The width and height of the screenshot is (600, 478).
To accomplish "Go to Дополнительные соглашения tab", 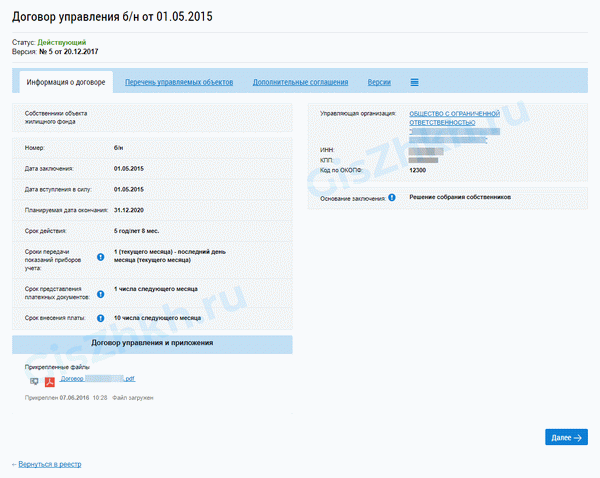I will [x=300, y=82].
